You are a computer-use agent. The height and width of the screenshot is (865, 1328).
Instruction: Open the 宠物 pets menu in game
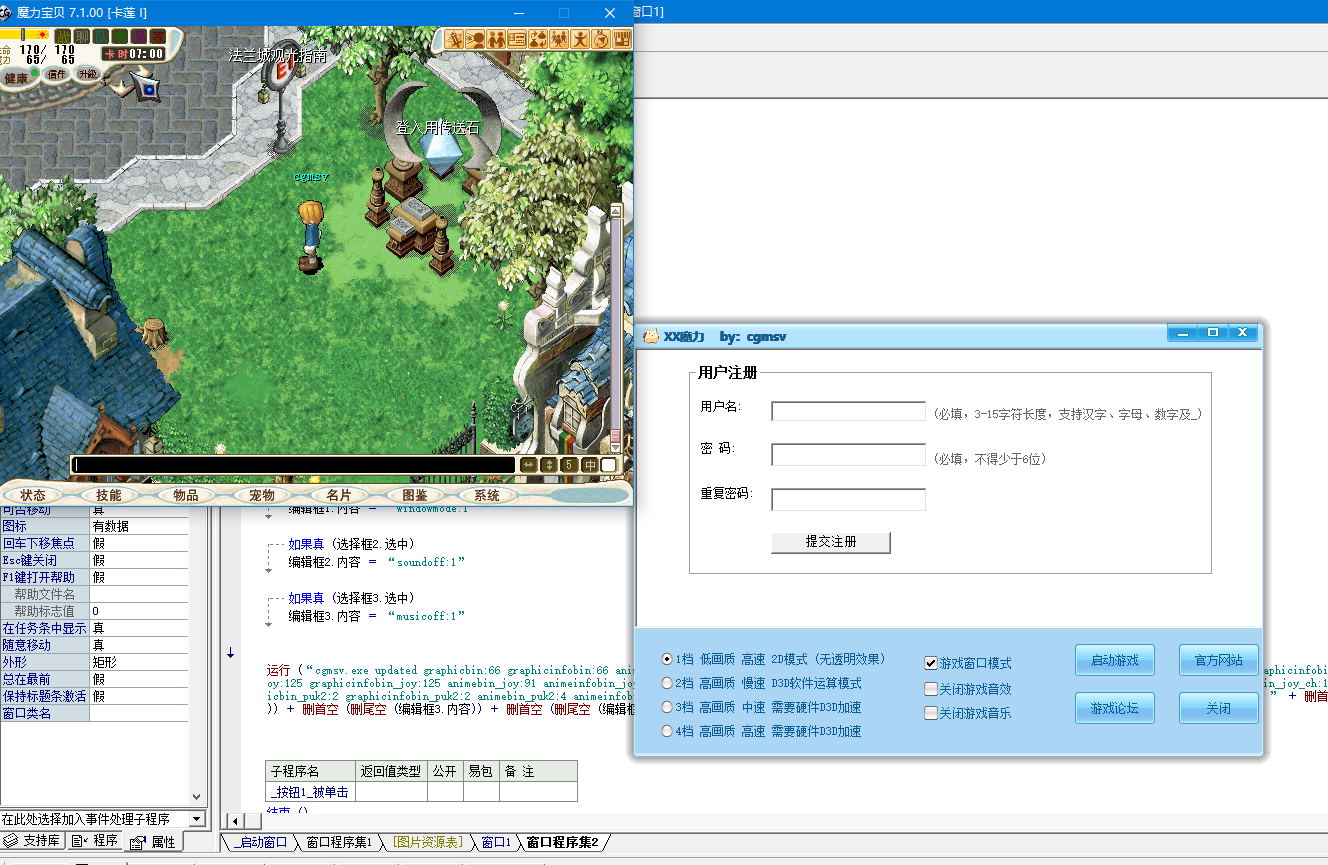pos(262,495)
